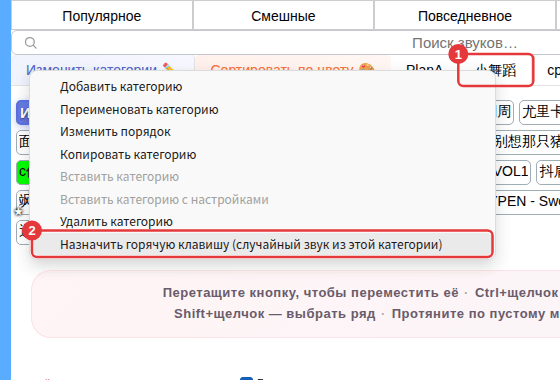This screenshot has width=560, height=380.
Task: Select Удалить категорию menu entry
Action: coord(262,222)
